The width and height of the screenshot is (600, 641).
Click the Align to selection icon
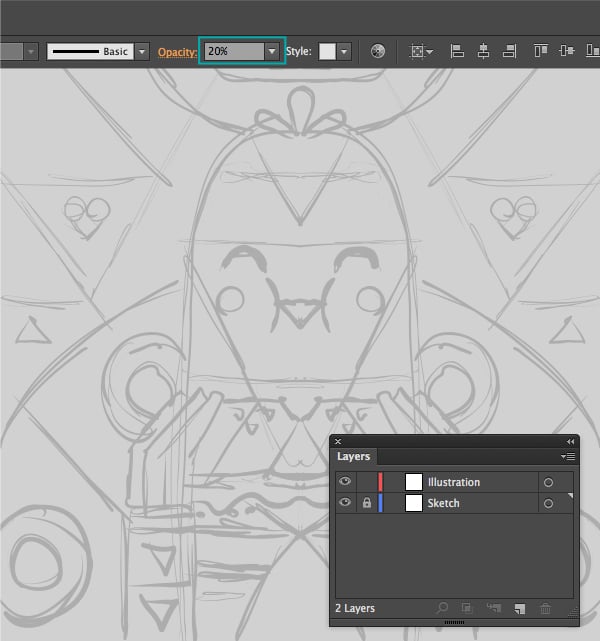421,51
